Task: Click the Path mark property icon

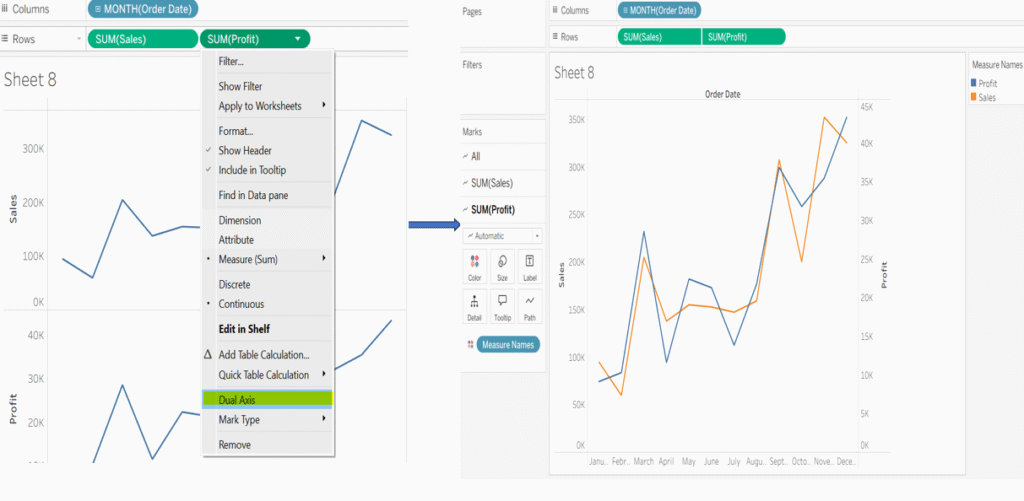Action: pos(529,303)
